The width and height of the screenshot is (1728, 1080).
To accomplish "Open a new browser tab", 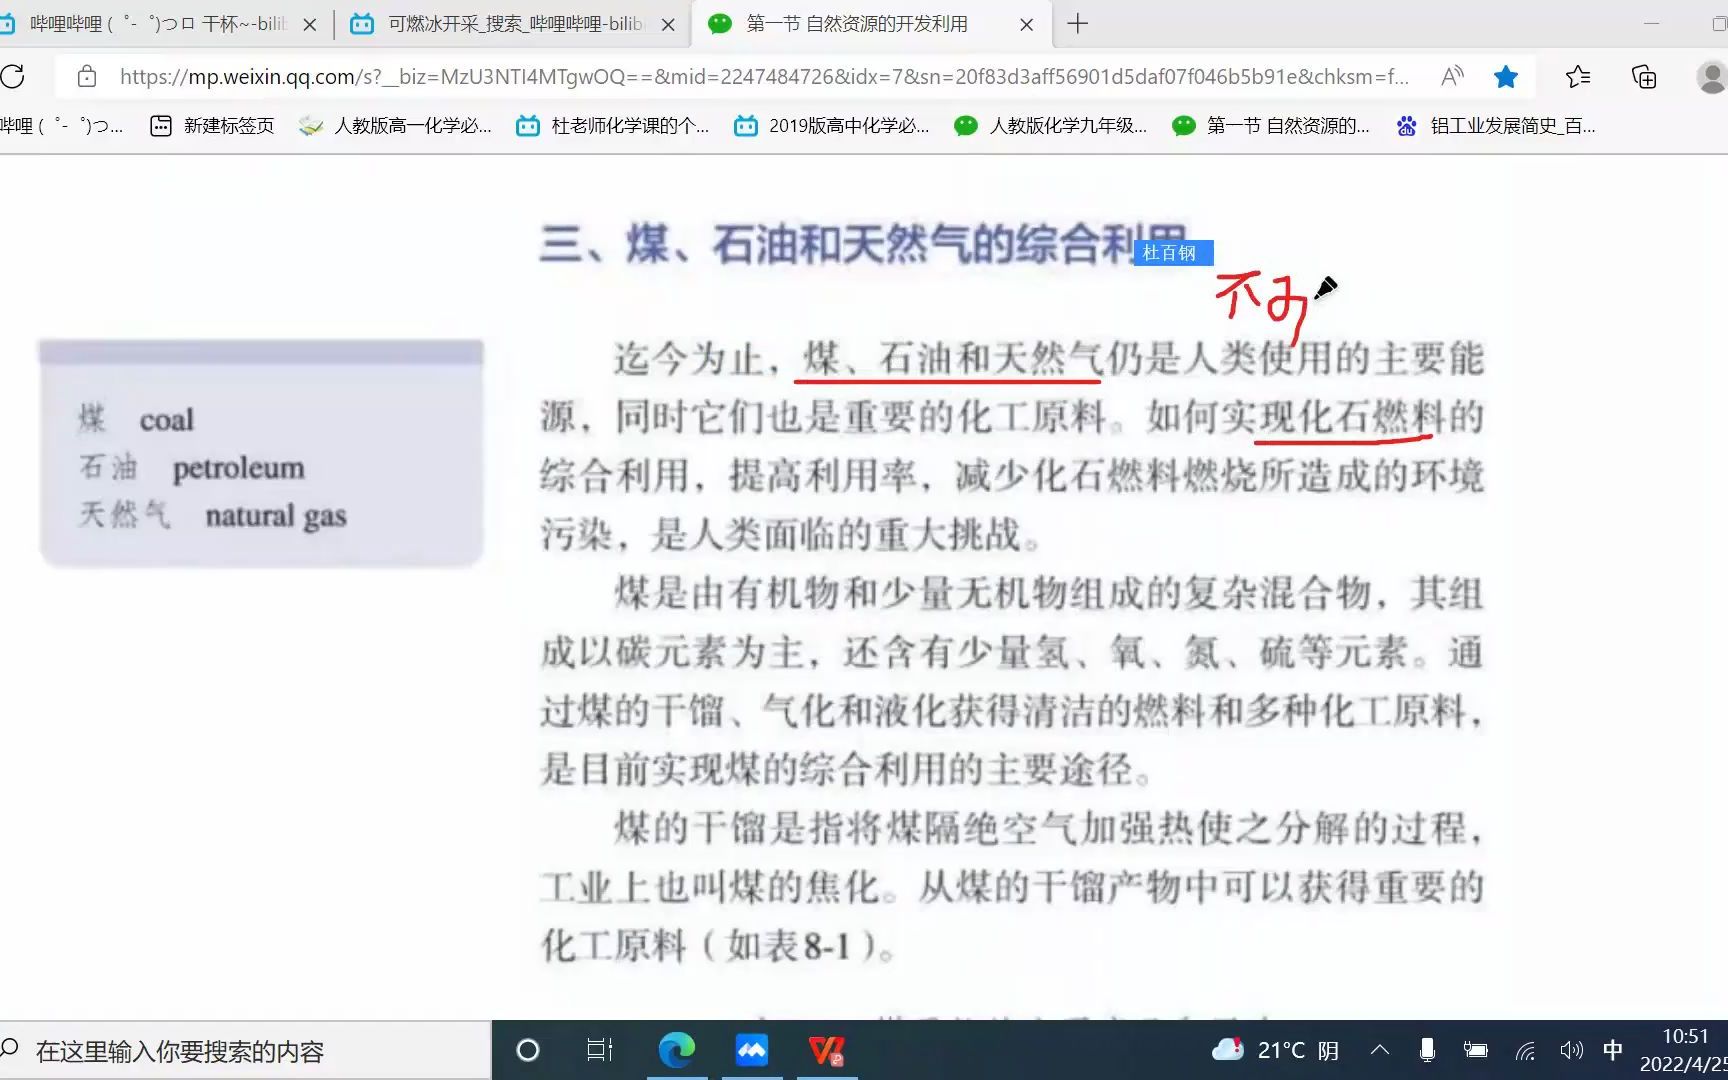I will point(1077,24).
